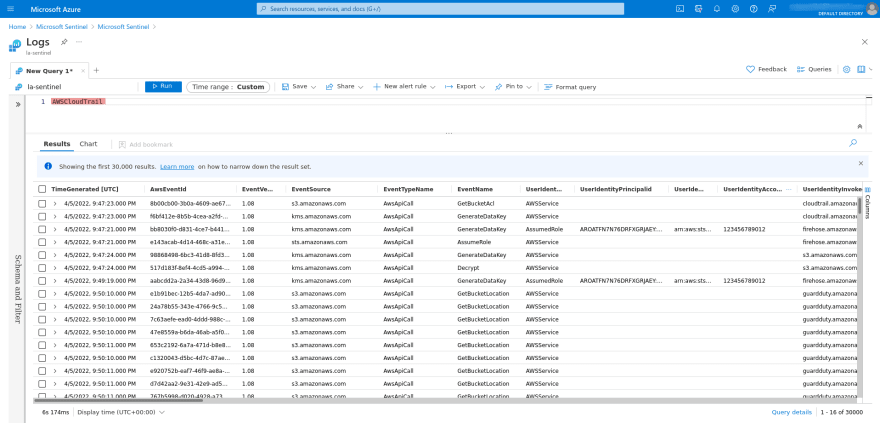Open the ellipsis menu beside Logs title

coord(79,42)
